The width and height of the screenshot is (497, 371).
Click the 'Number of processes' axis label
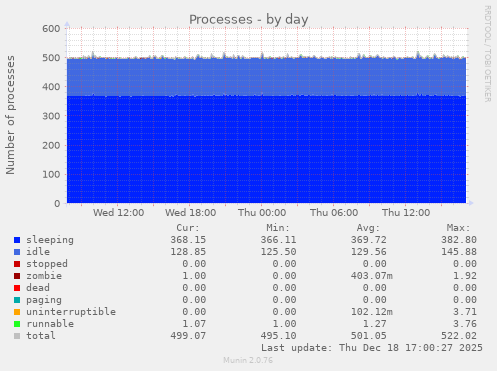(x=10, y=115)
